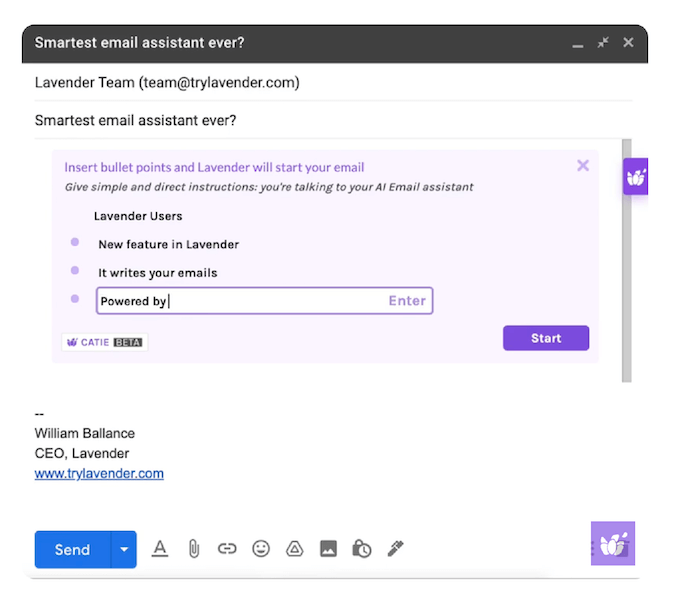
Task: Click the recipient field Lavender Team
Action: 333,82
